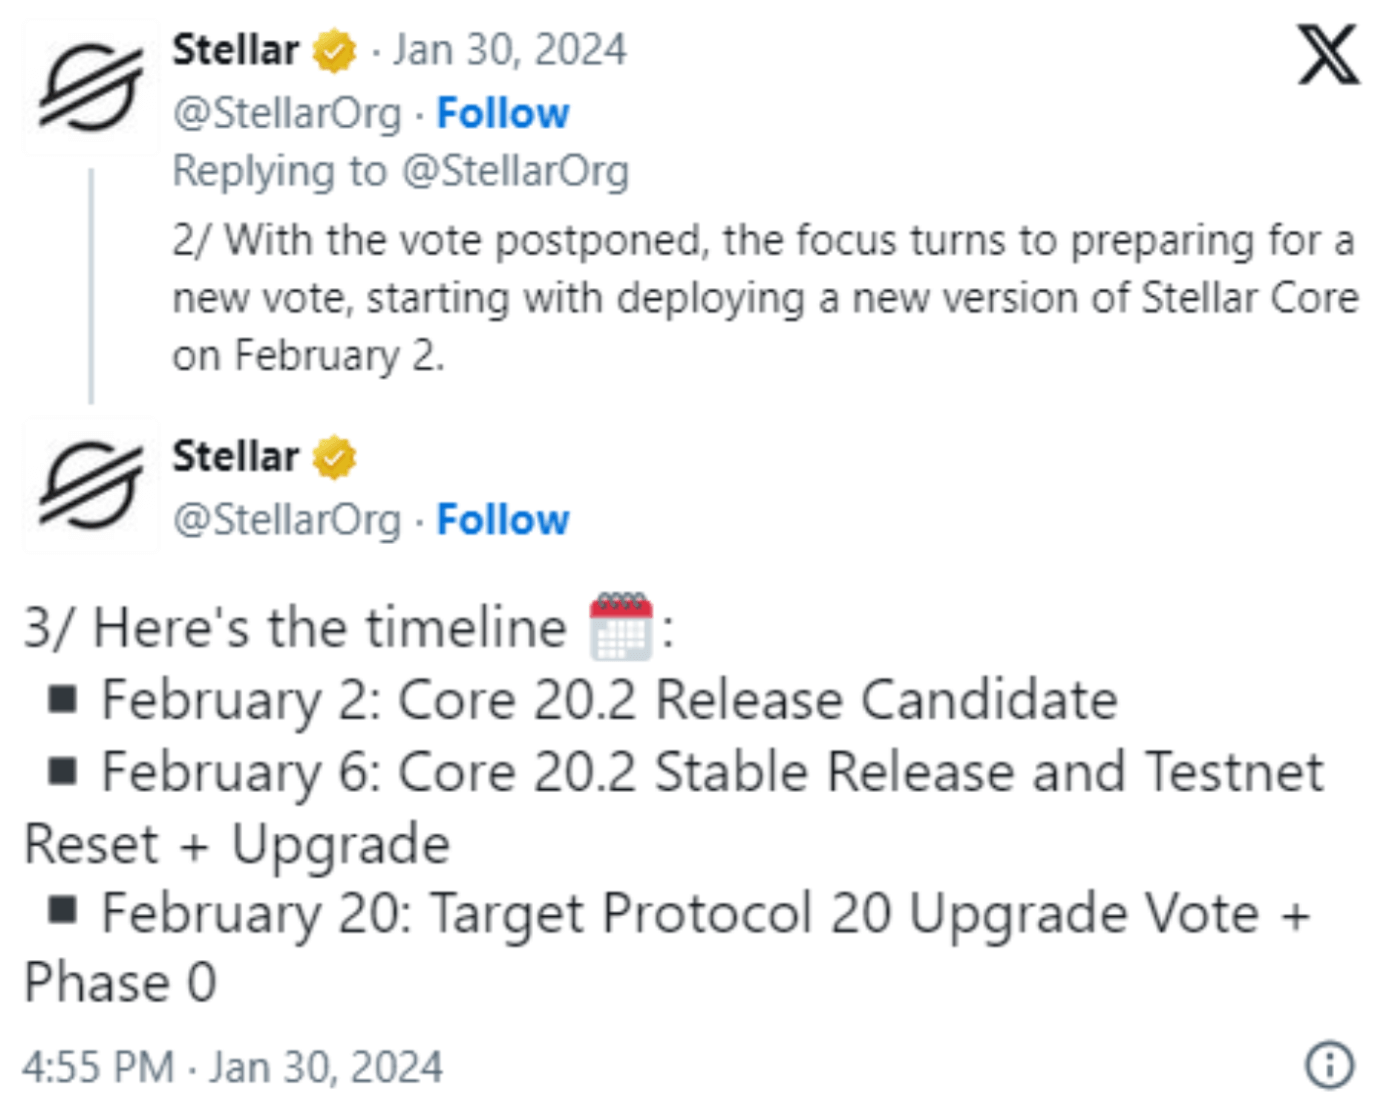
Task: Click the Follow button on the first tweet
Action: coord(502,113)
